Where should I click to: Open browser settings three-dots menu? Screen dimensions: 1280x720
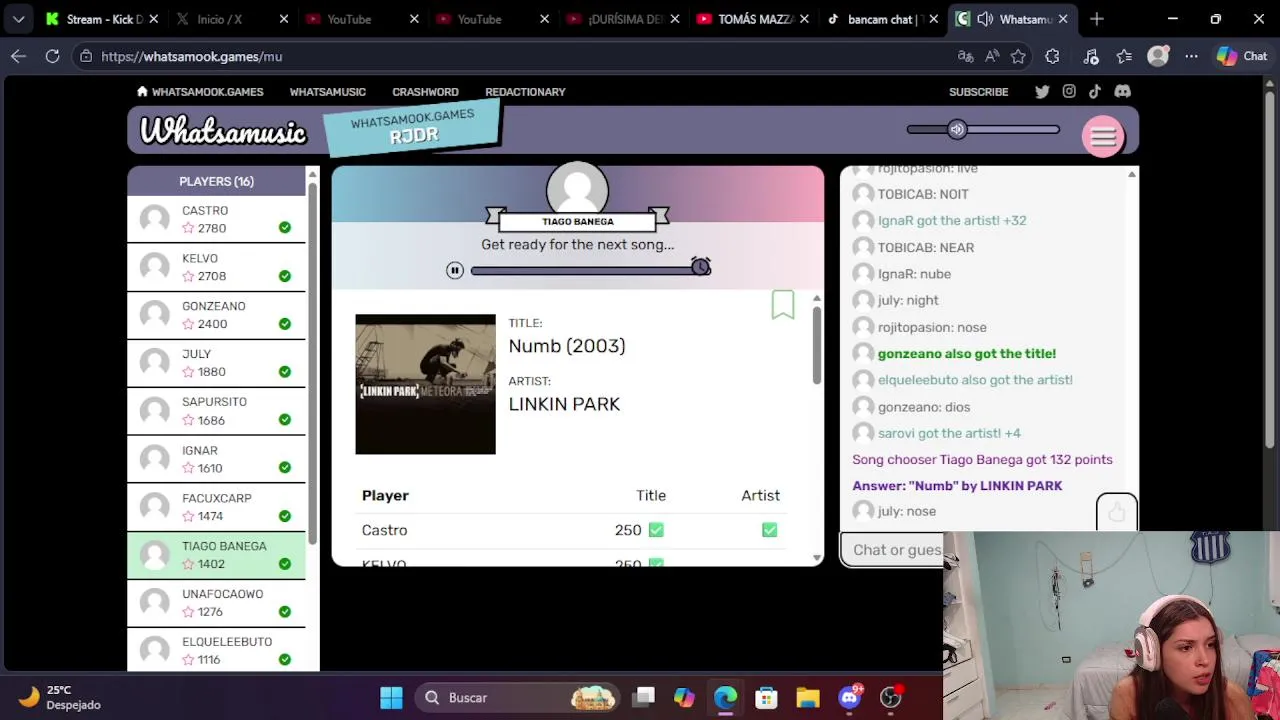point(1190,56)
